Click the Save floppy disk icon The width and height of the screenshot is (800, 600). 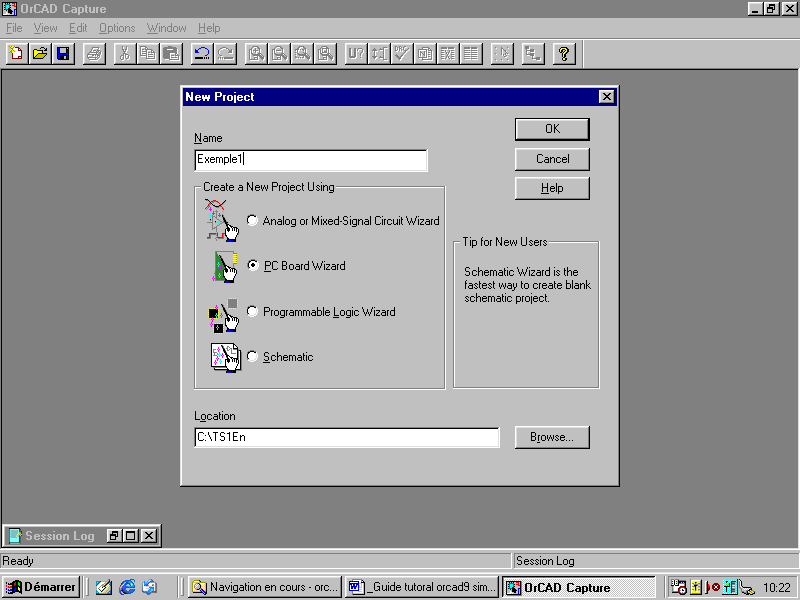63,54
